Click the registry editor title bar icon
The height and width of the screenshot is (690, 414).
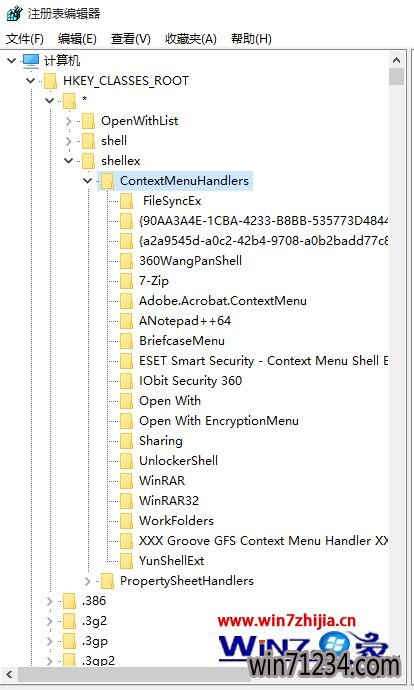point(15,13)
